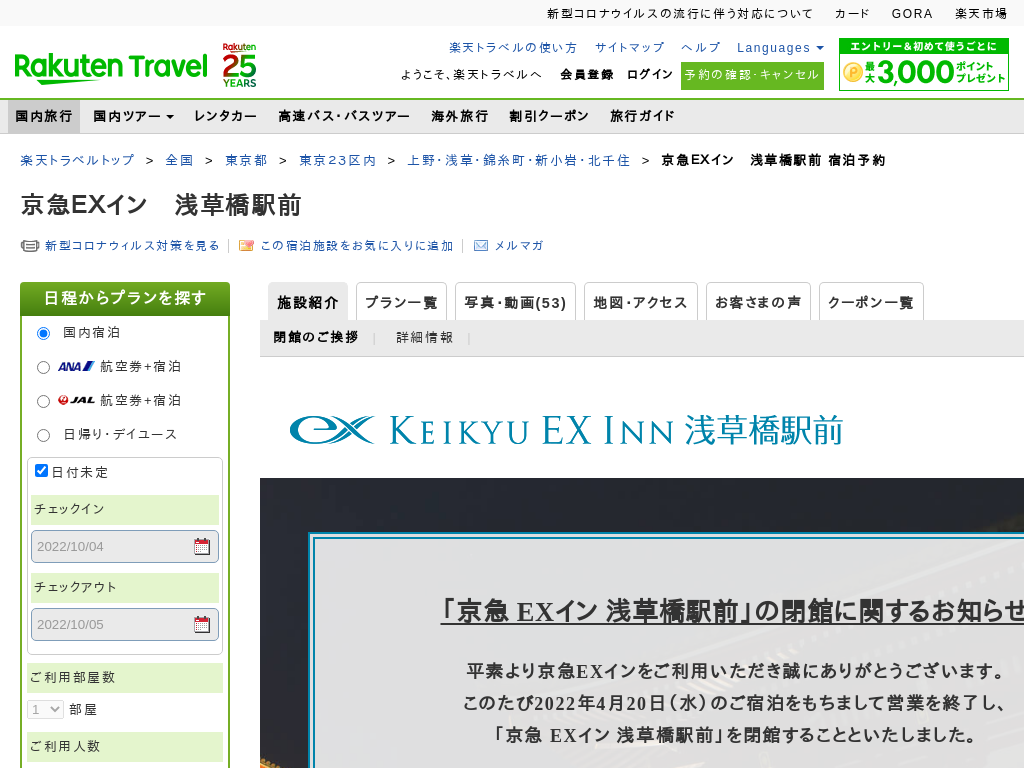
Task: Click the 上野・浅草・錦糸町・新小岩・北千住 breadcrumb
Action: 519,160
